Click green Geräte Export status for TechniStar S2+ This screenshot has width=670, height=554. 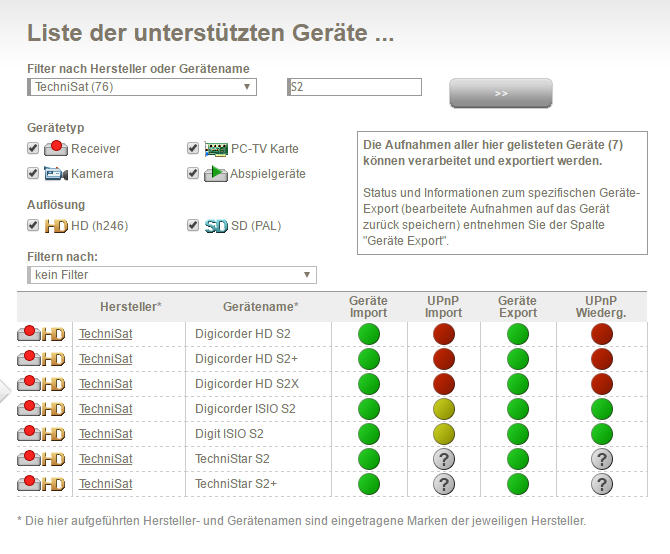pyautogui.click(x=518, y=484)
